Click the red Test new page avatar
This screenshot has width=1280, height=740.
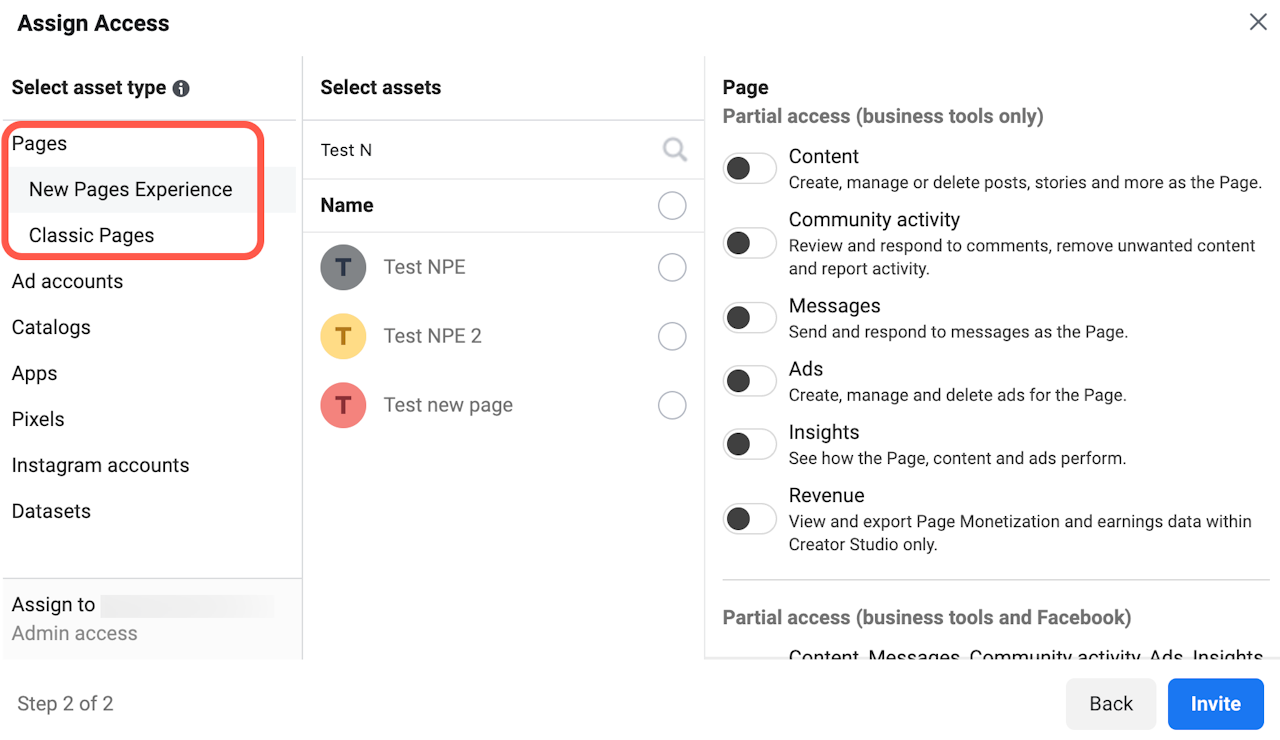tap(343, 405)
